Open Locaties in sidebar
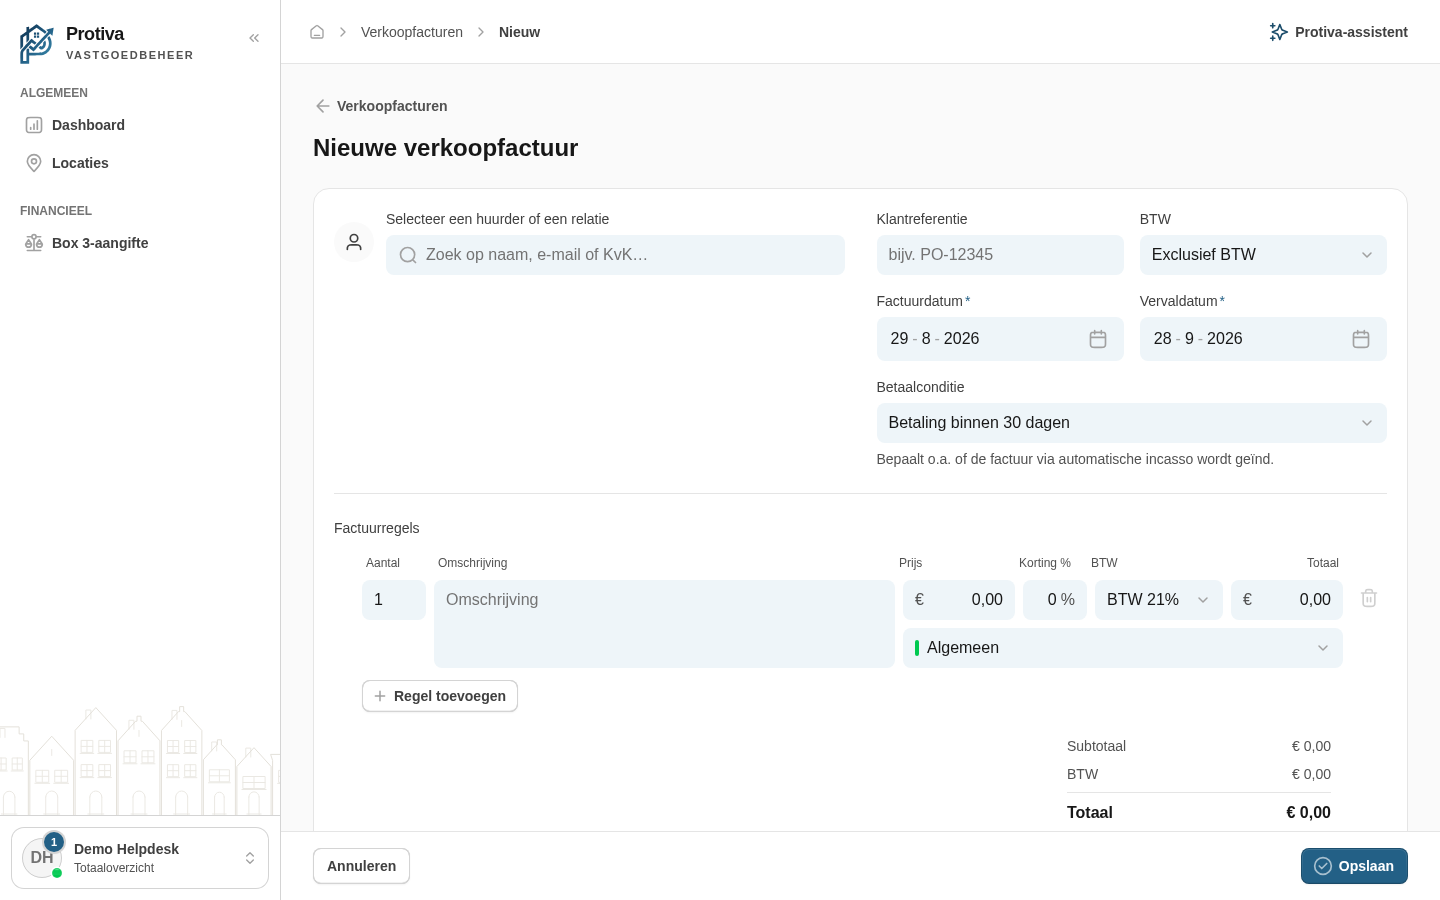The width and height of the screenshot is (1440, 900). 140,163
